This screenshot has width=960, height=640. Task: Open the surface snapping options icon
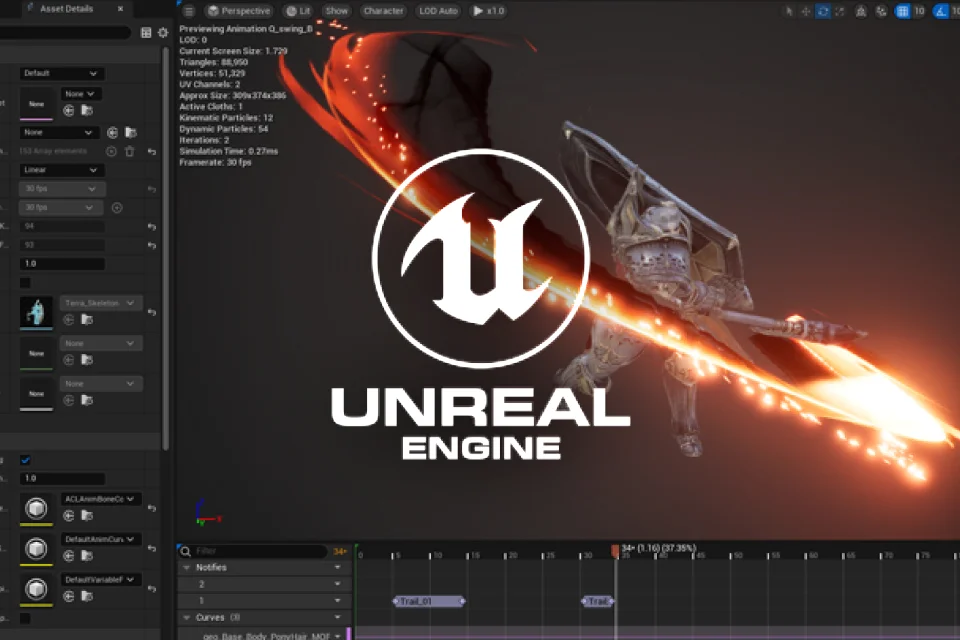click(881, 11)
